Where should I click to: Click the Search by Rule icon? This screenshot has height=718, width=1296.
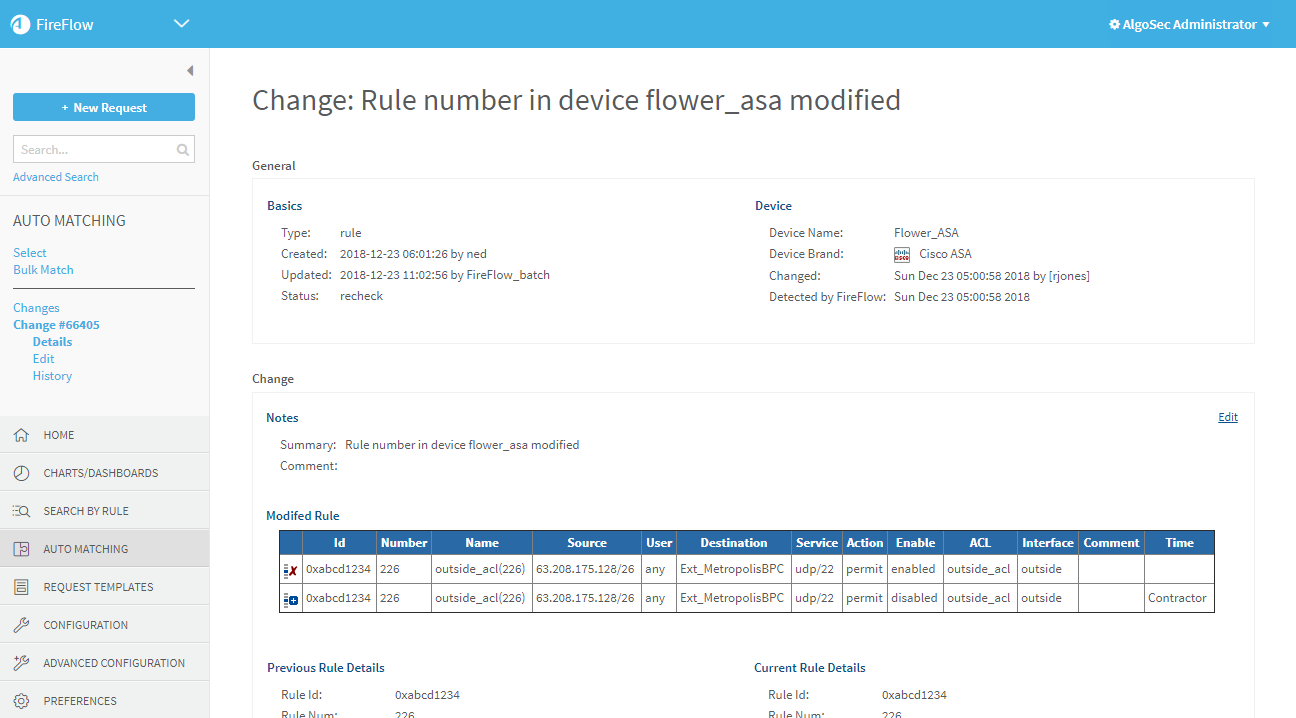[21, 511]
